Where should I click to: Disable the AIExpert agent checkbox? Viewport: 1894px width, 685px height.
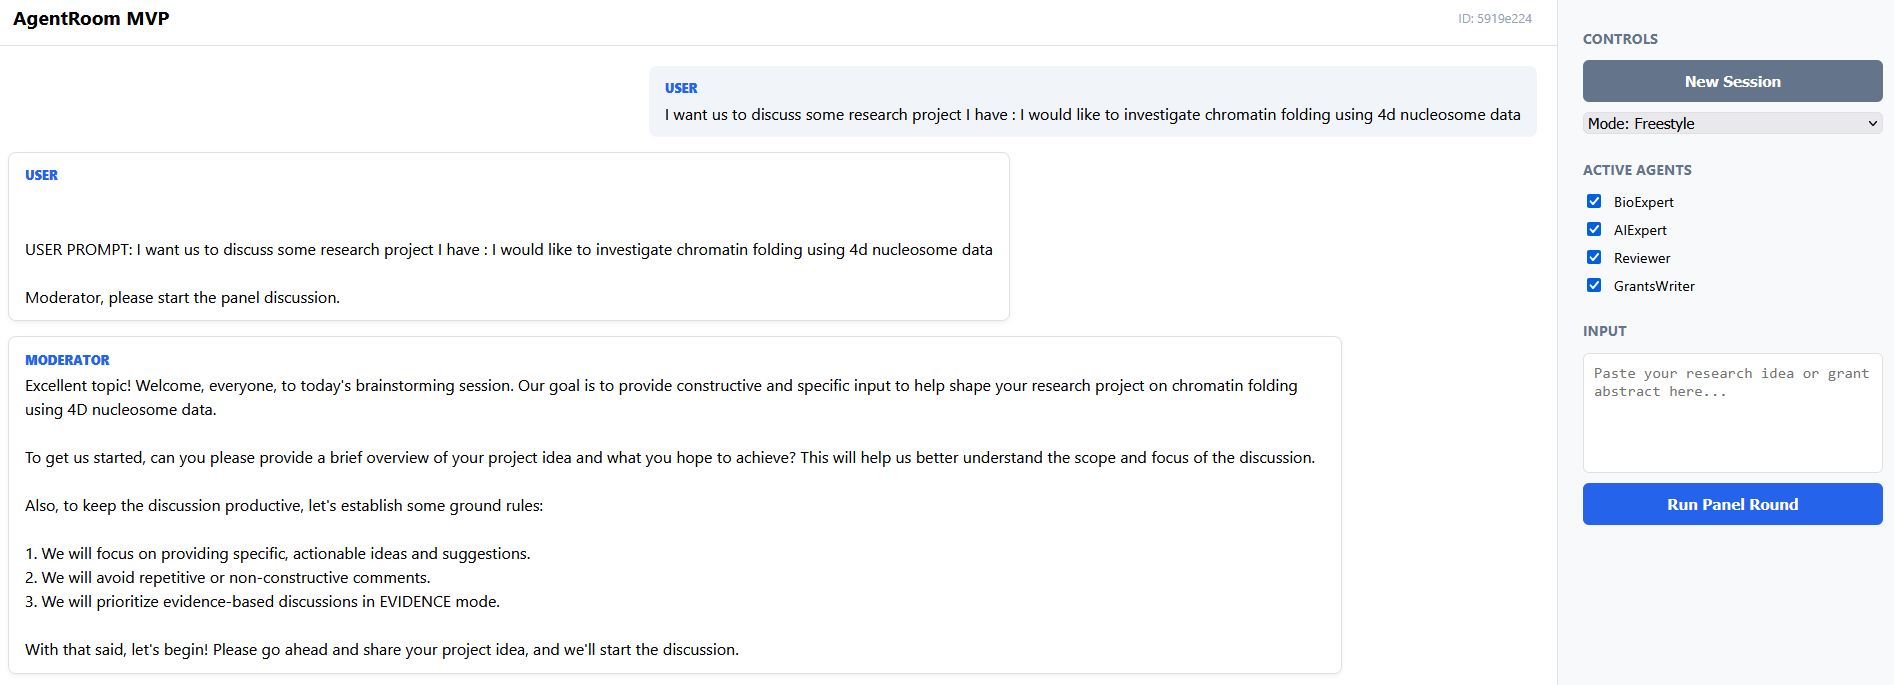1594,230
